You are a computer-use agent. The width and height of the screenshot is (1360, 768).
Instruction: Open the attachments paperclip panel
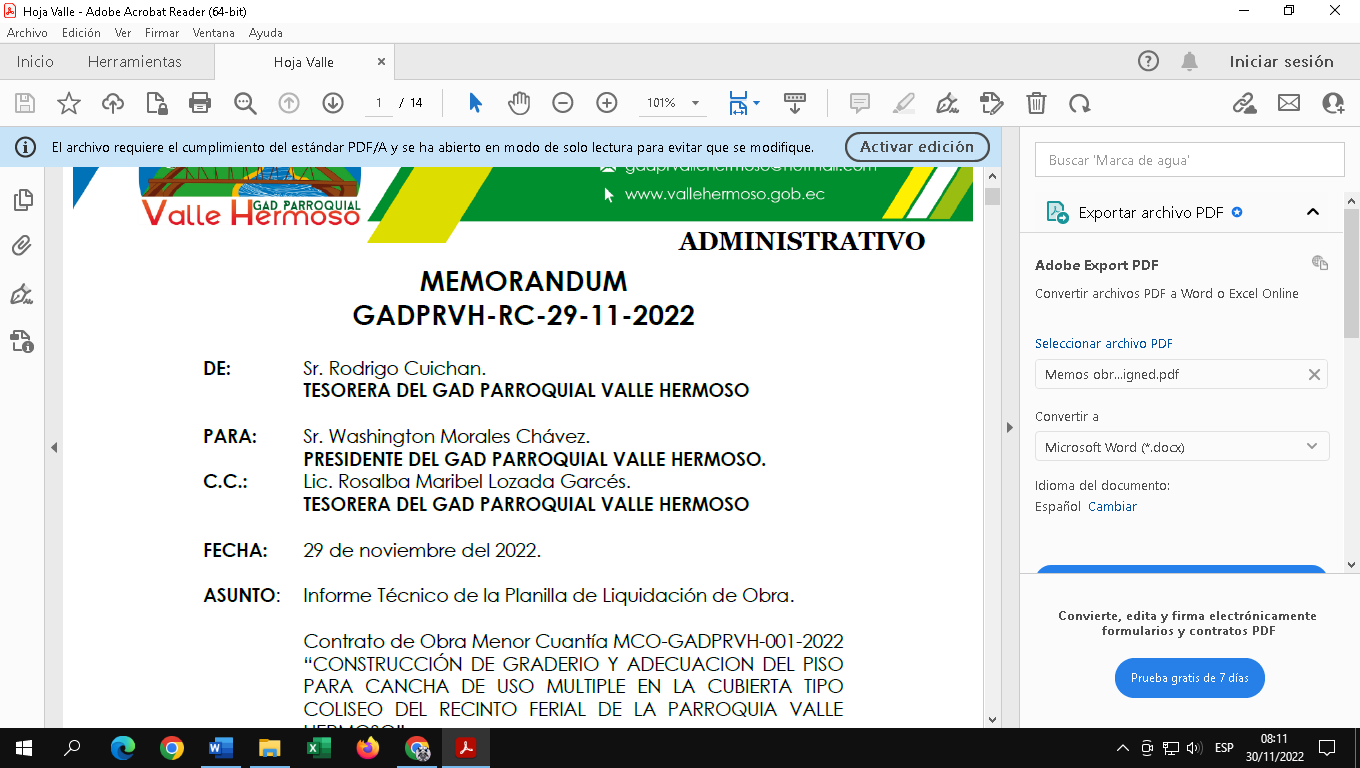pyautogui.click(x=22, y=246)
